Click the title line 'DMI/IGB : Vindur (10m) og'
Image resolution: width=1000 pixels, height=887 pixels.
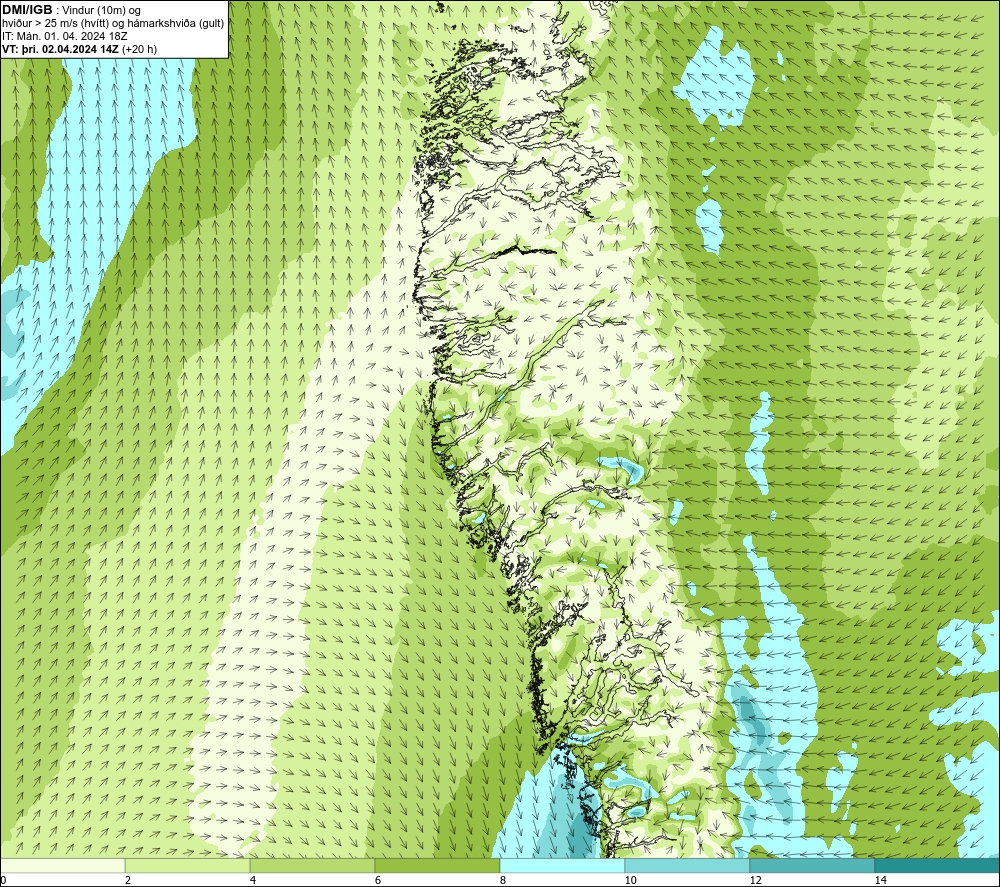click(x=71, y=10)
